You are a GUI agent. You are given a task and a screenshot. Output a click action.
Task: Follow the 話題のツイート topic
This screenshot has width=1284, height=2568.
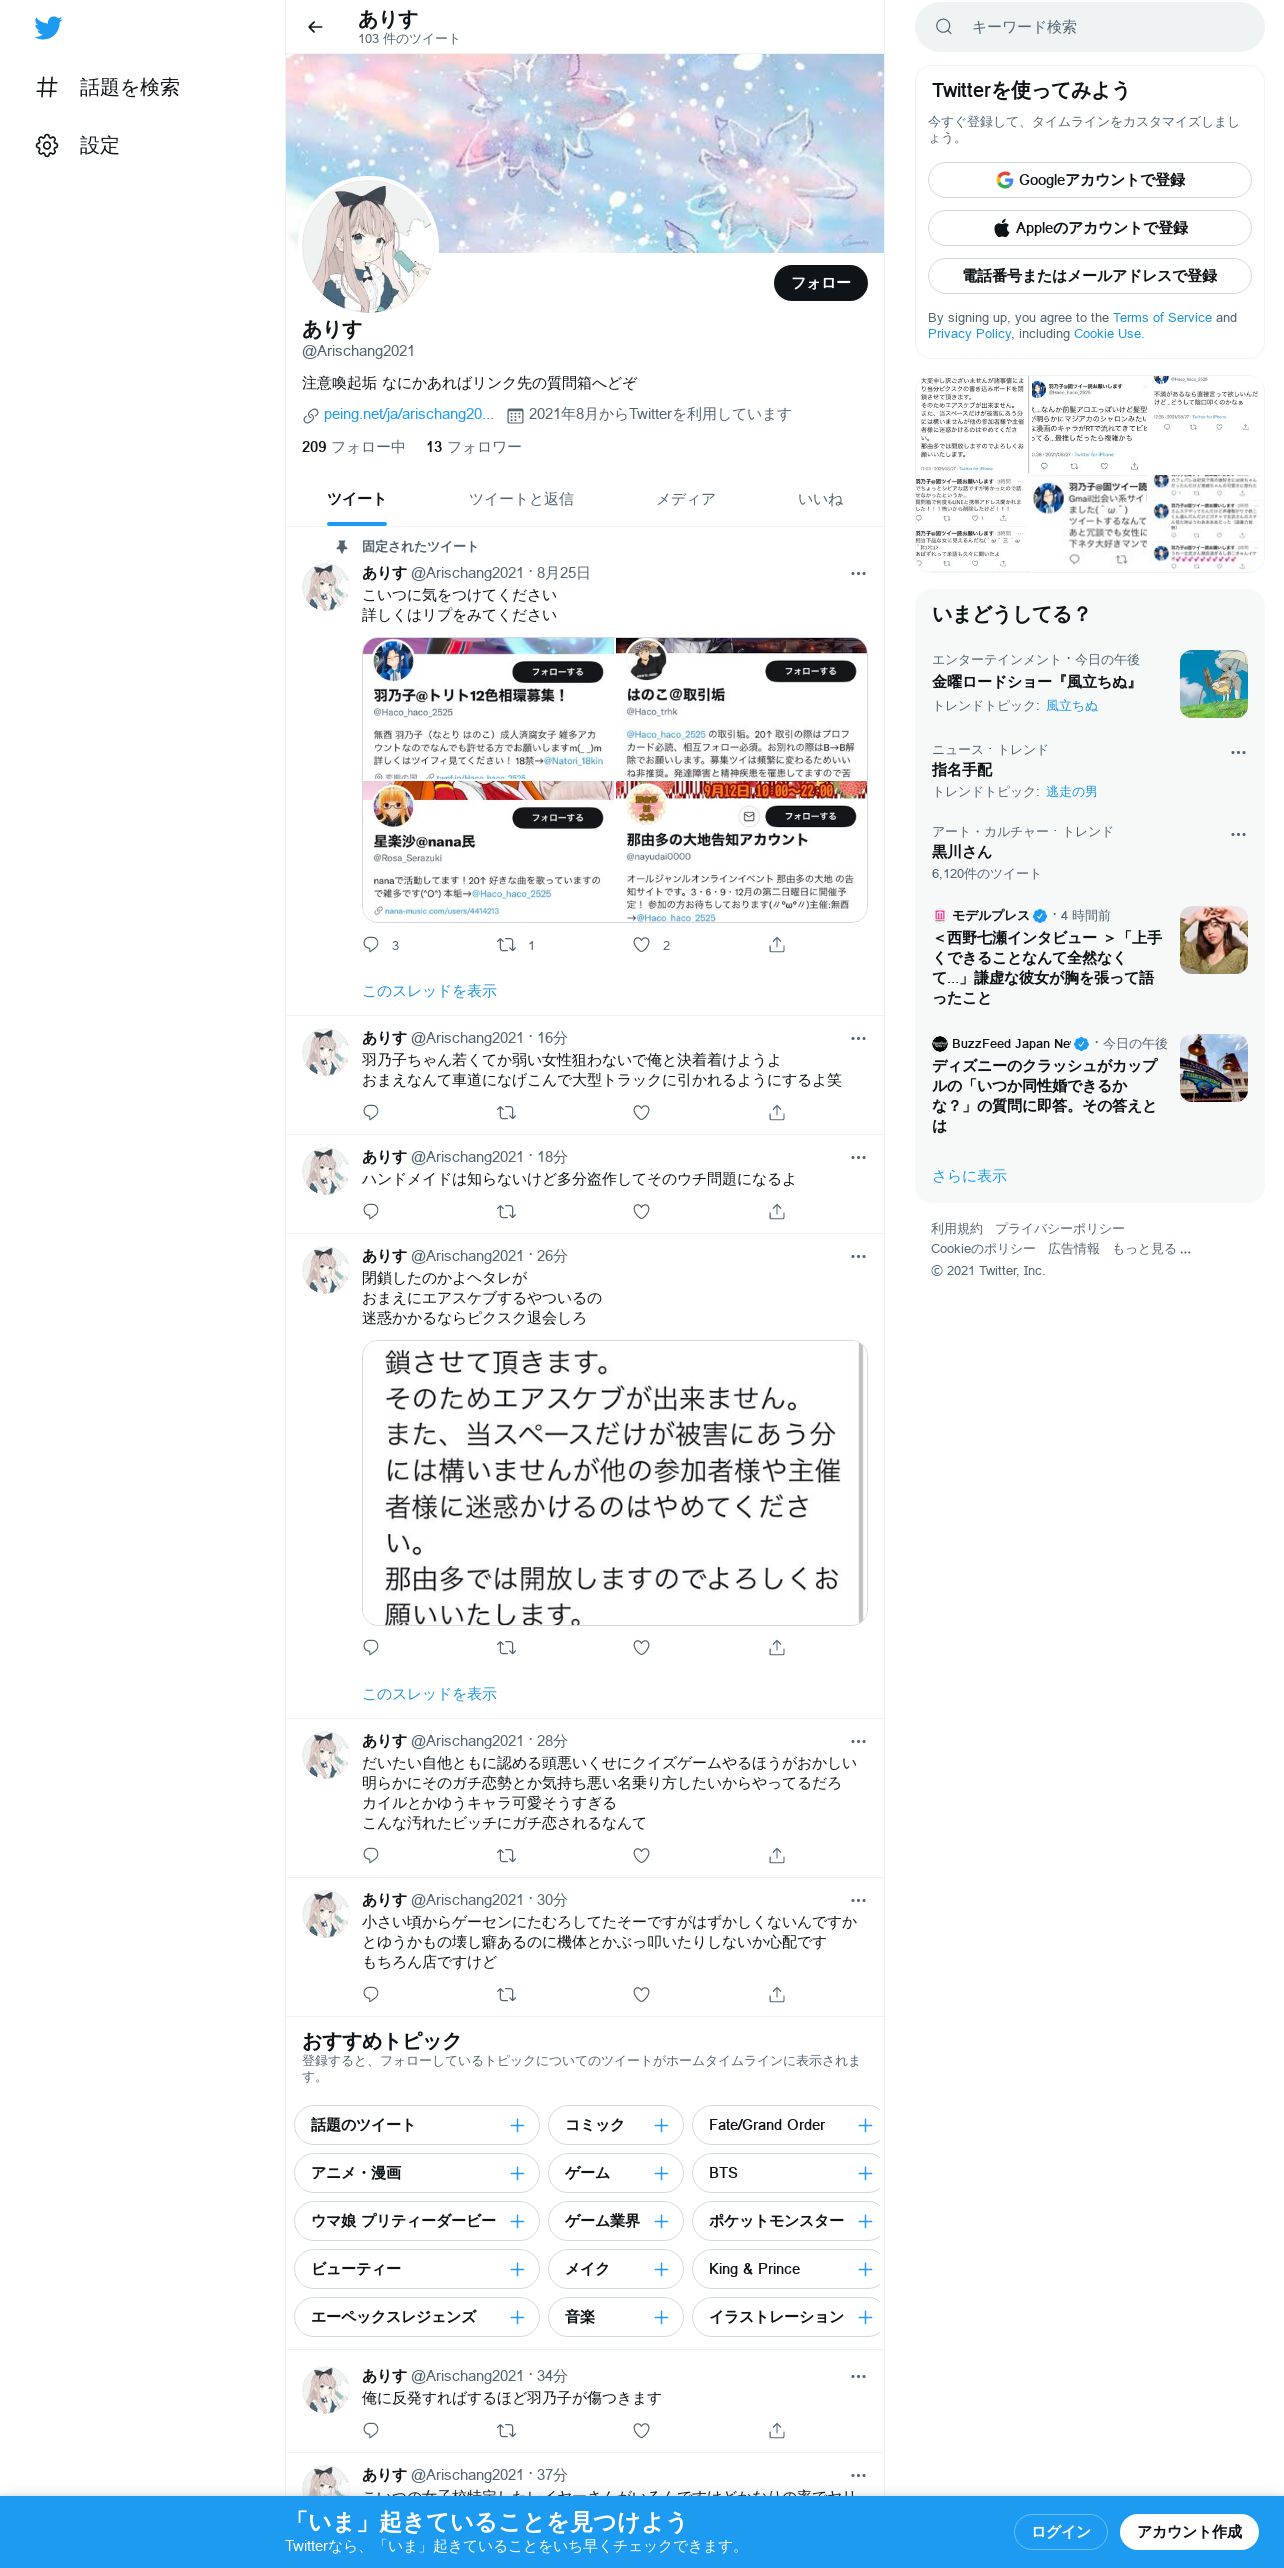click(517, 2125)
